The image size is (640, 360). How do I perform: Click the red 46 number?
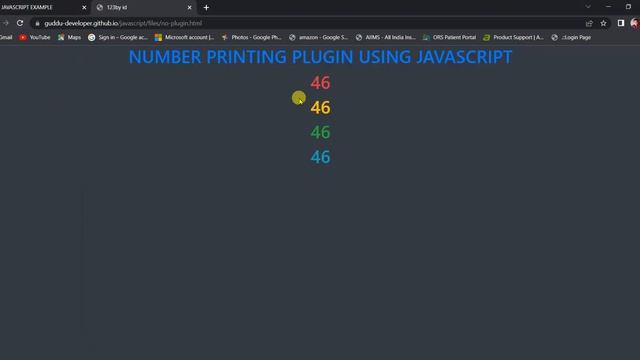(x=320, y=83)
